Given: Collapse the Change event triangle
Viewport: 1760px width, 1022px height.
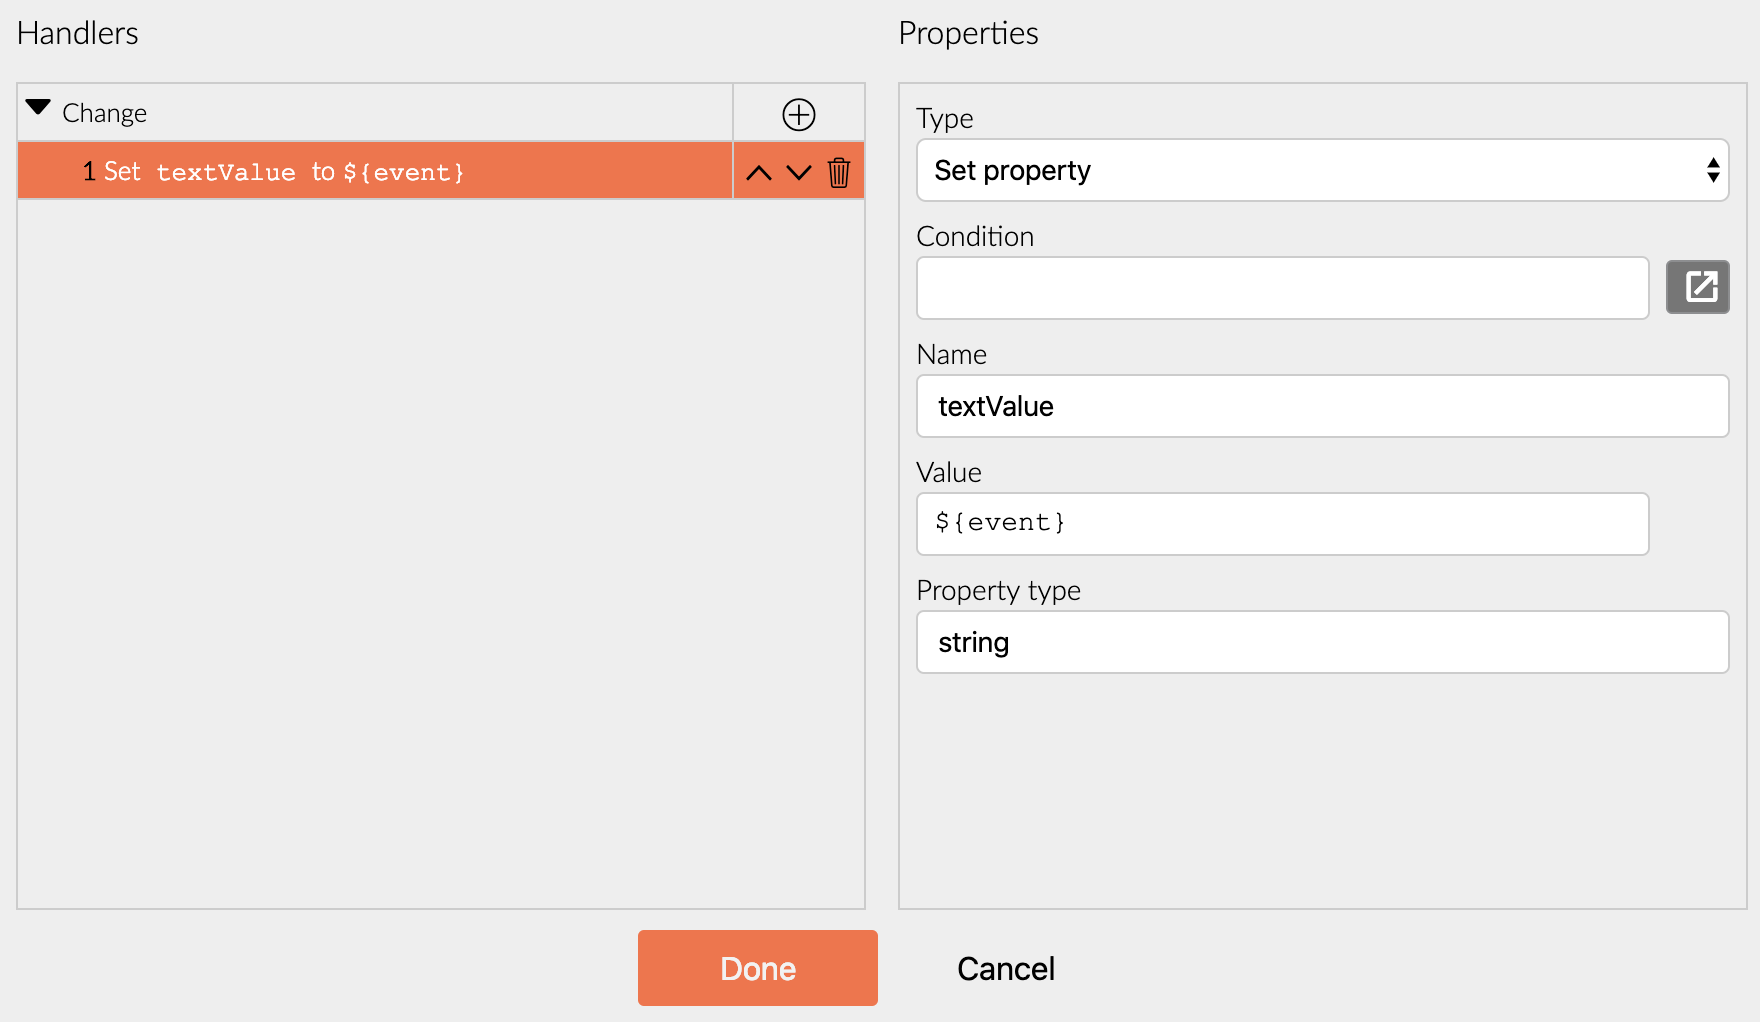Looking at the screenshot, I should coord(38,107).
